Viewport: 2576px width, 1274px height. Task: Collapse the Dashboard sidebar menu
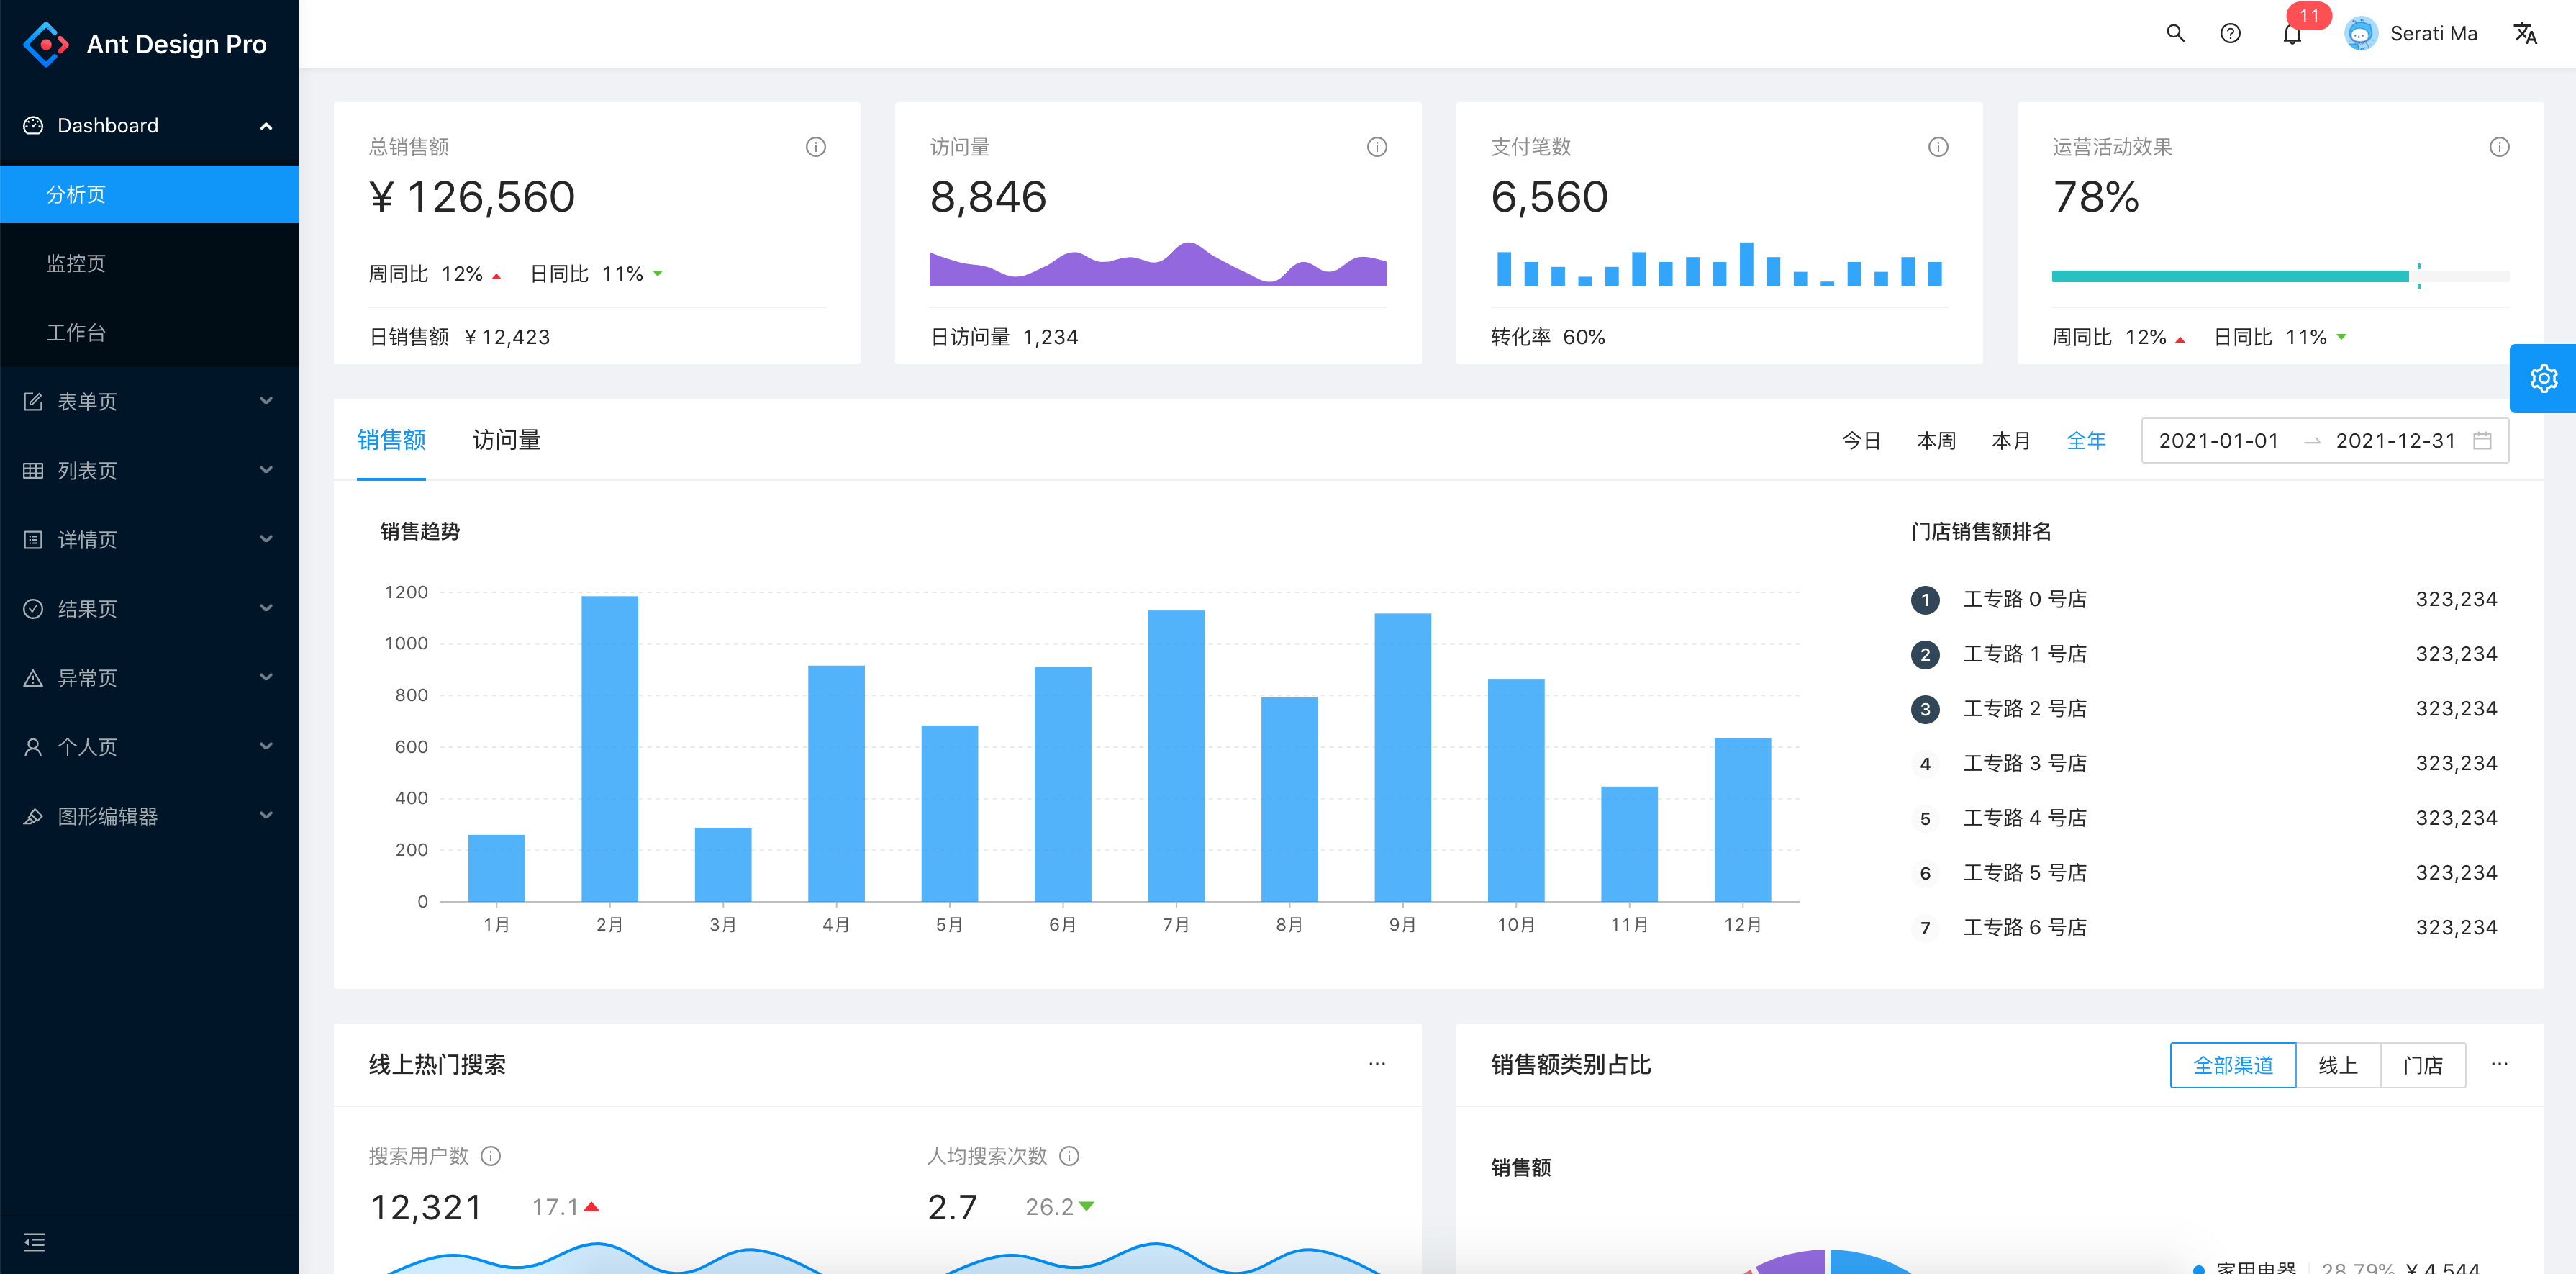click(150, 126)
